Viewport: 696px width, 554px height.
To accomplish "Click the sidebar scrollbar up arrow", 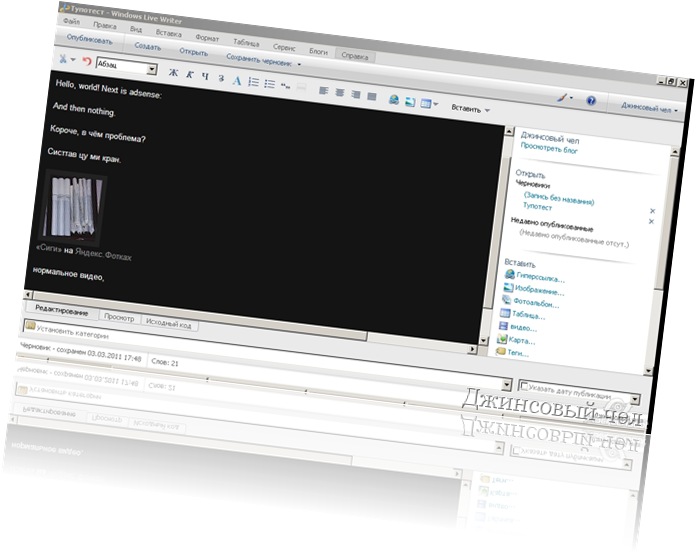I will pos(675,152).
